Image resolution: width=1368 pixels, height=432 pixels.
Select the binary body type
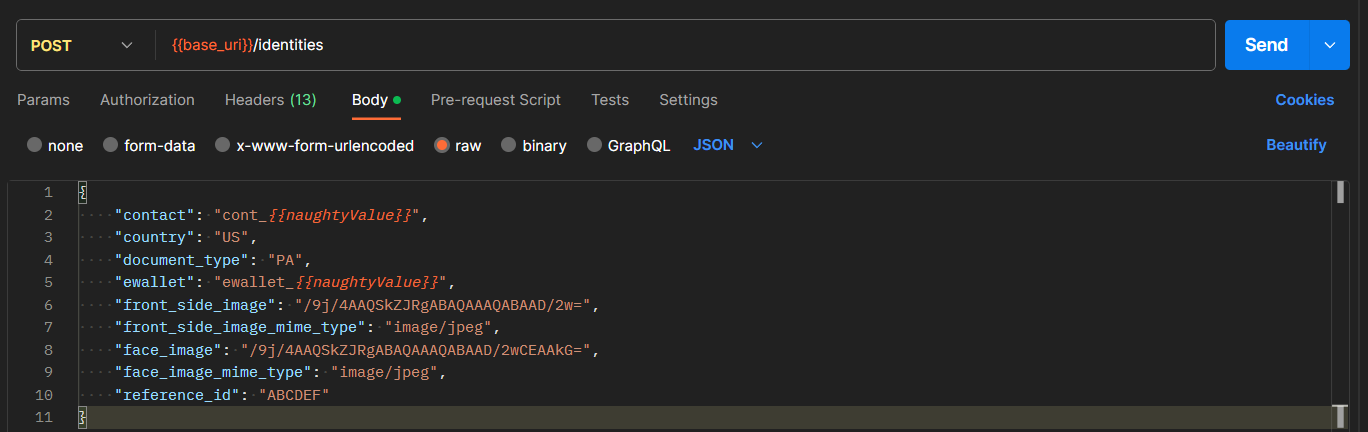533,145
